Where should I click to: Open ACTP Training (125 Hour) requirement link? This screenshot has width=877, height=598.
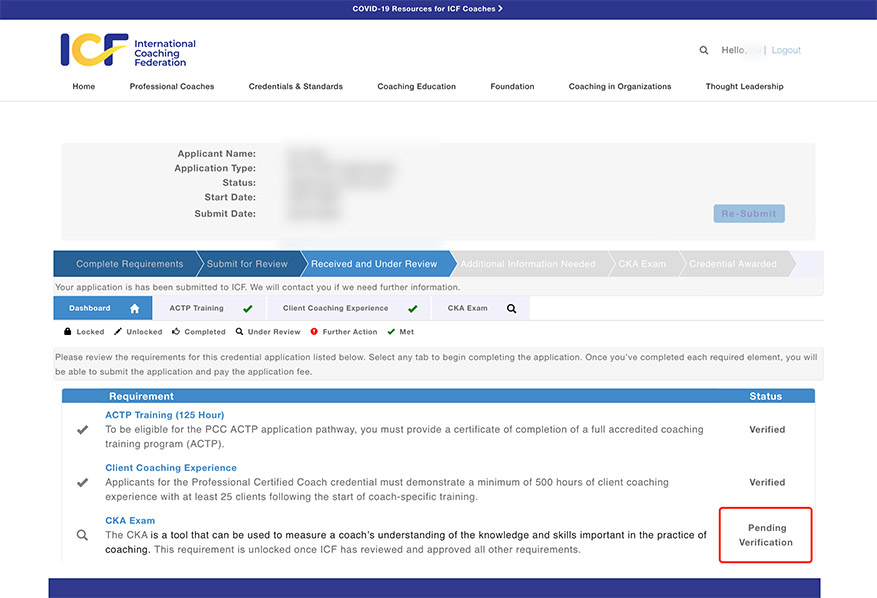(x=164, y=415)
